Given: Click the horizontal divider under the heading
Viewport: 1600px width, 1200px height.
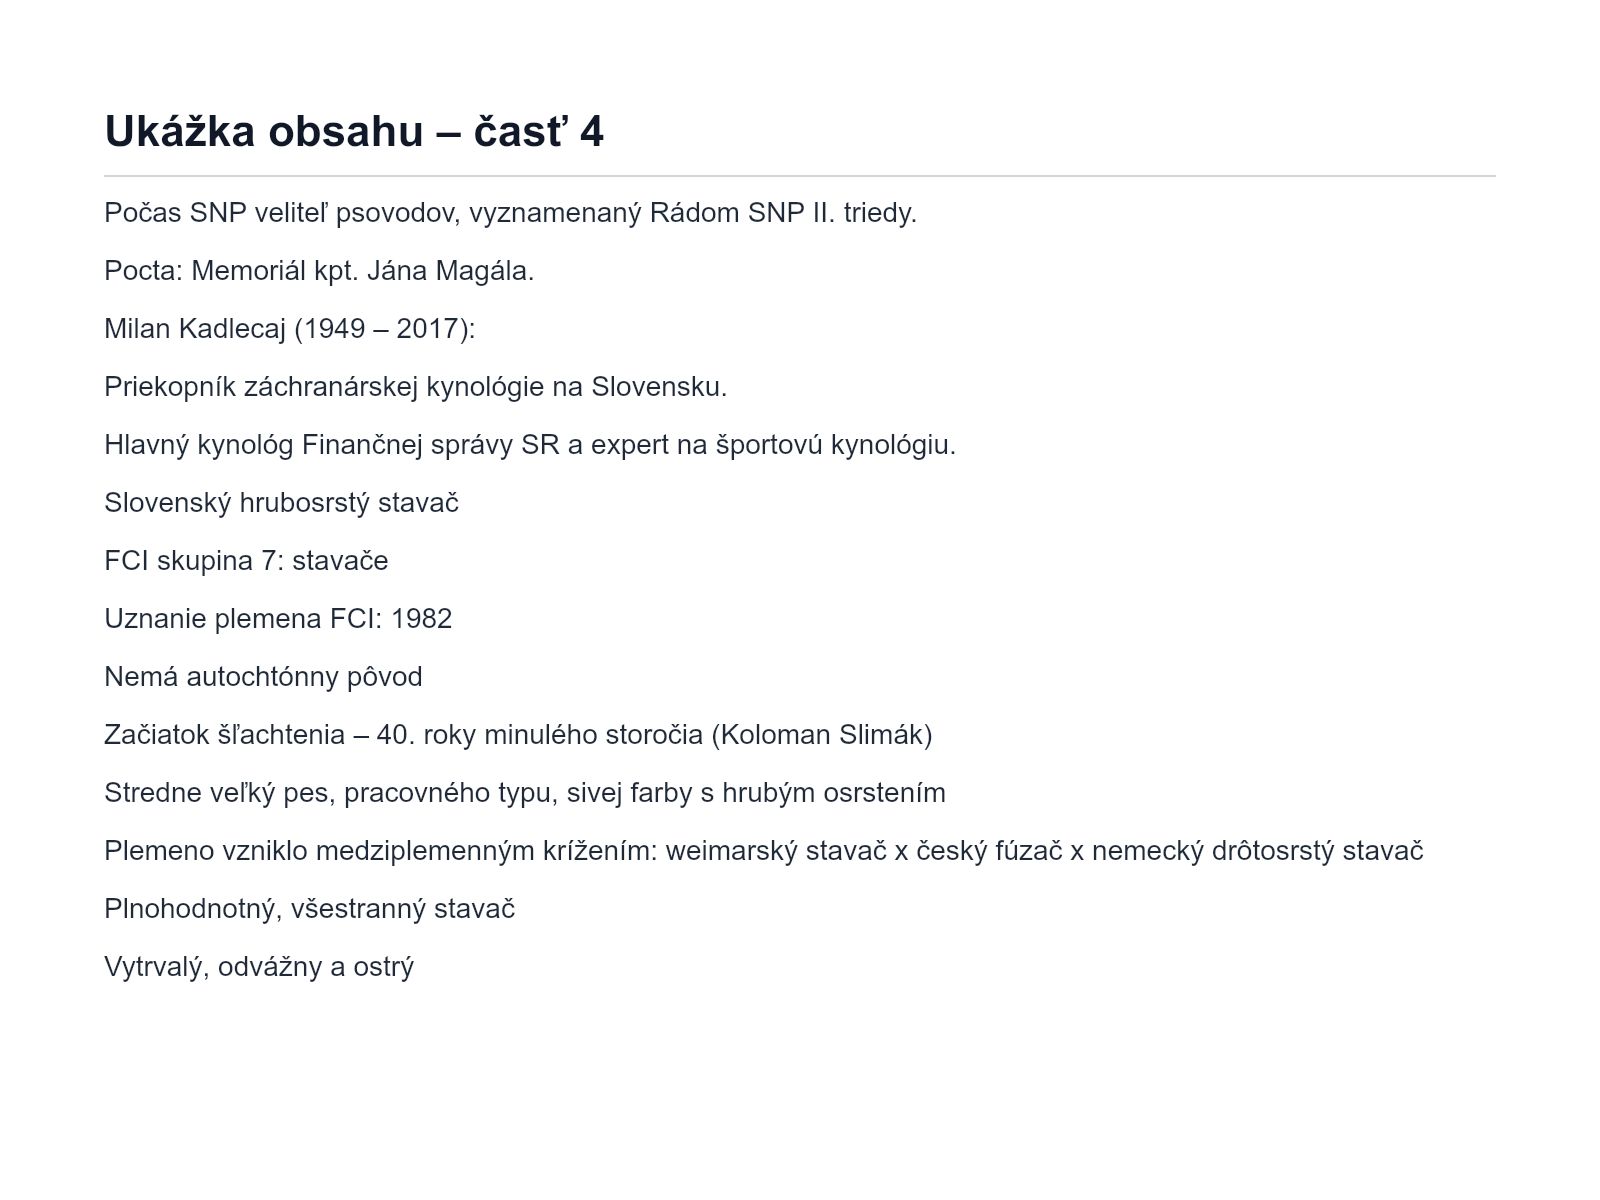Looking at the screenshot, I should coord(800,176).
